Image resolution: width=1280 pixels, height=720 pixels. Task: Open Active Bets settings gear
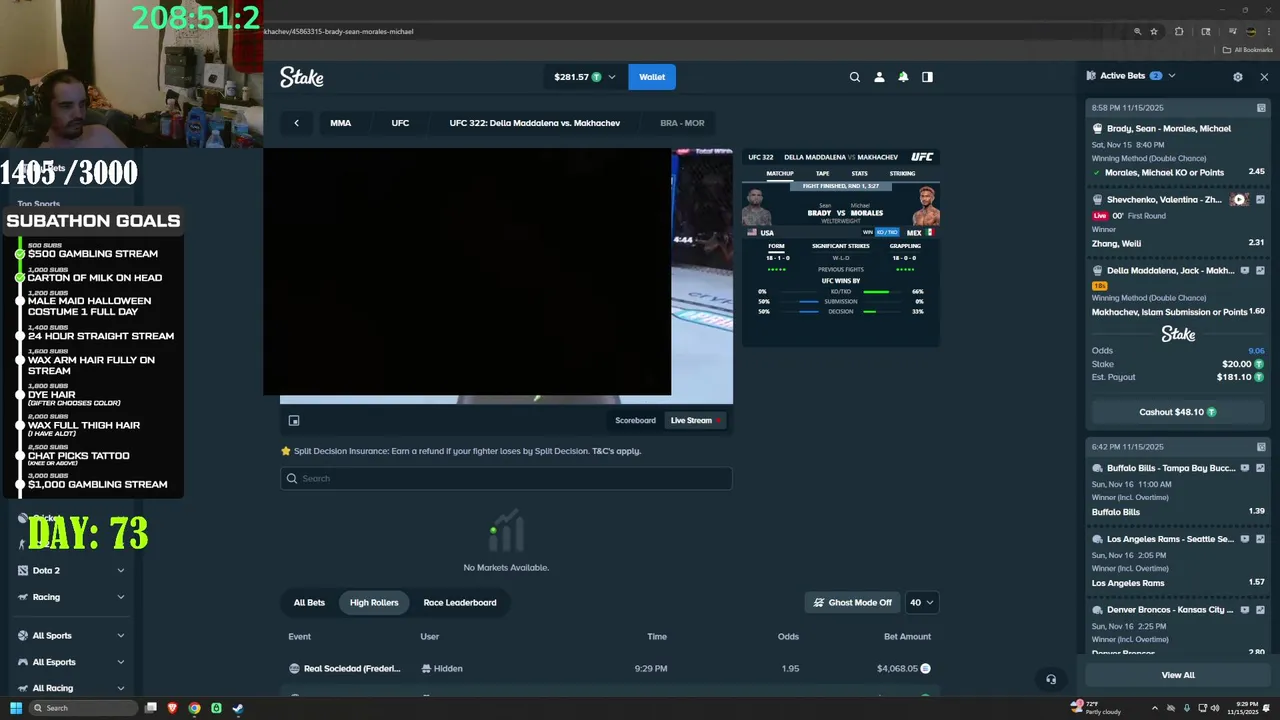tap(1238, 76)
